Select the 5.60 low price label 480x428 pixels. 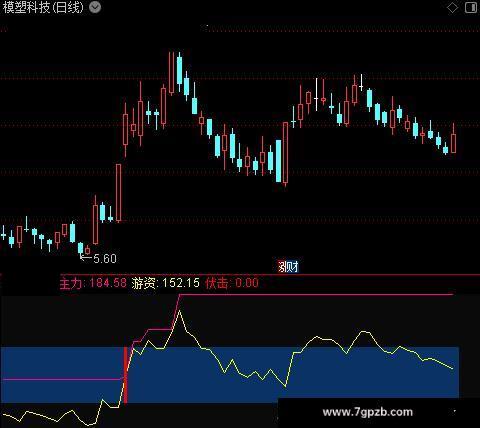coord(105,259)
